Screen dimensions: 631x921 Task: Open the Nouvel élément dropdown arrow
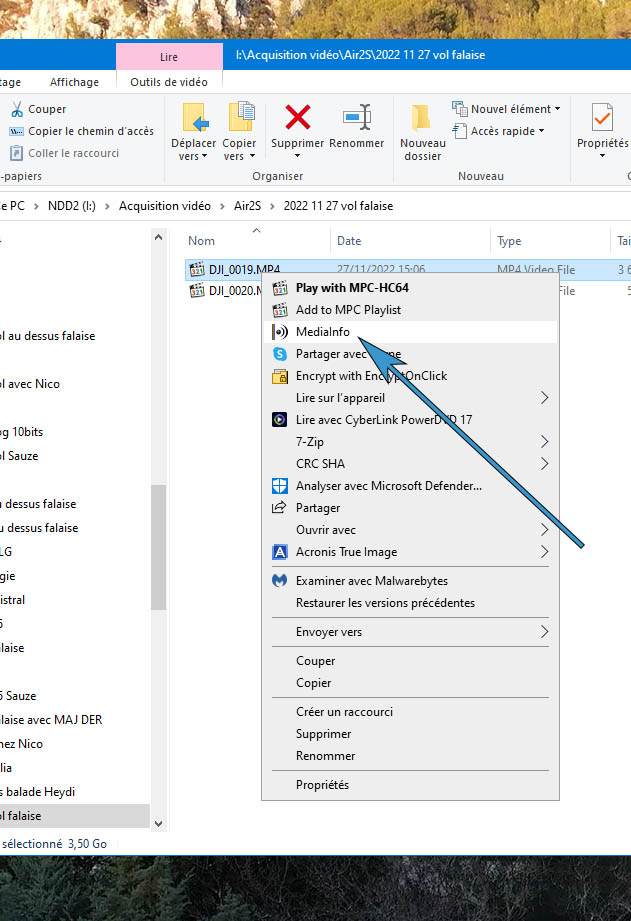click(x=557, y=109)
